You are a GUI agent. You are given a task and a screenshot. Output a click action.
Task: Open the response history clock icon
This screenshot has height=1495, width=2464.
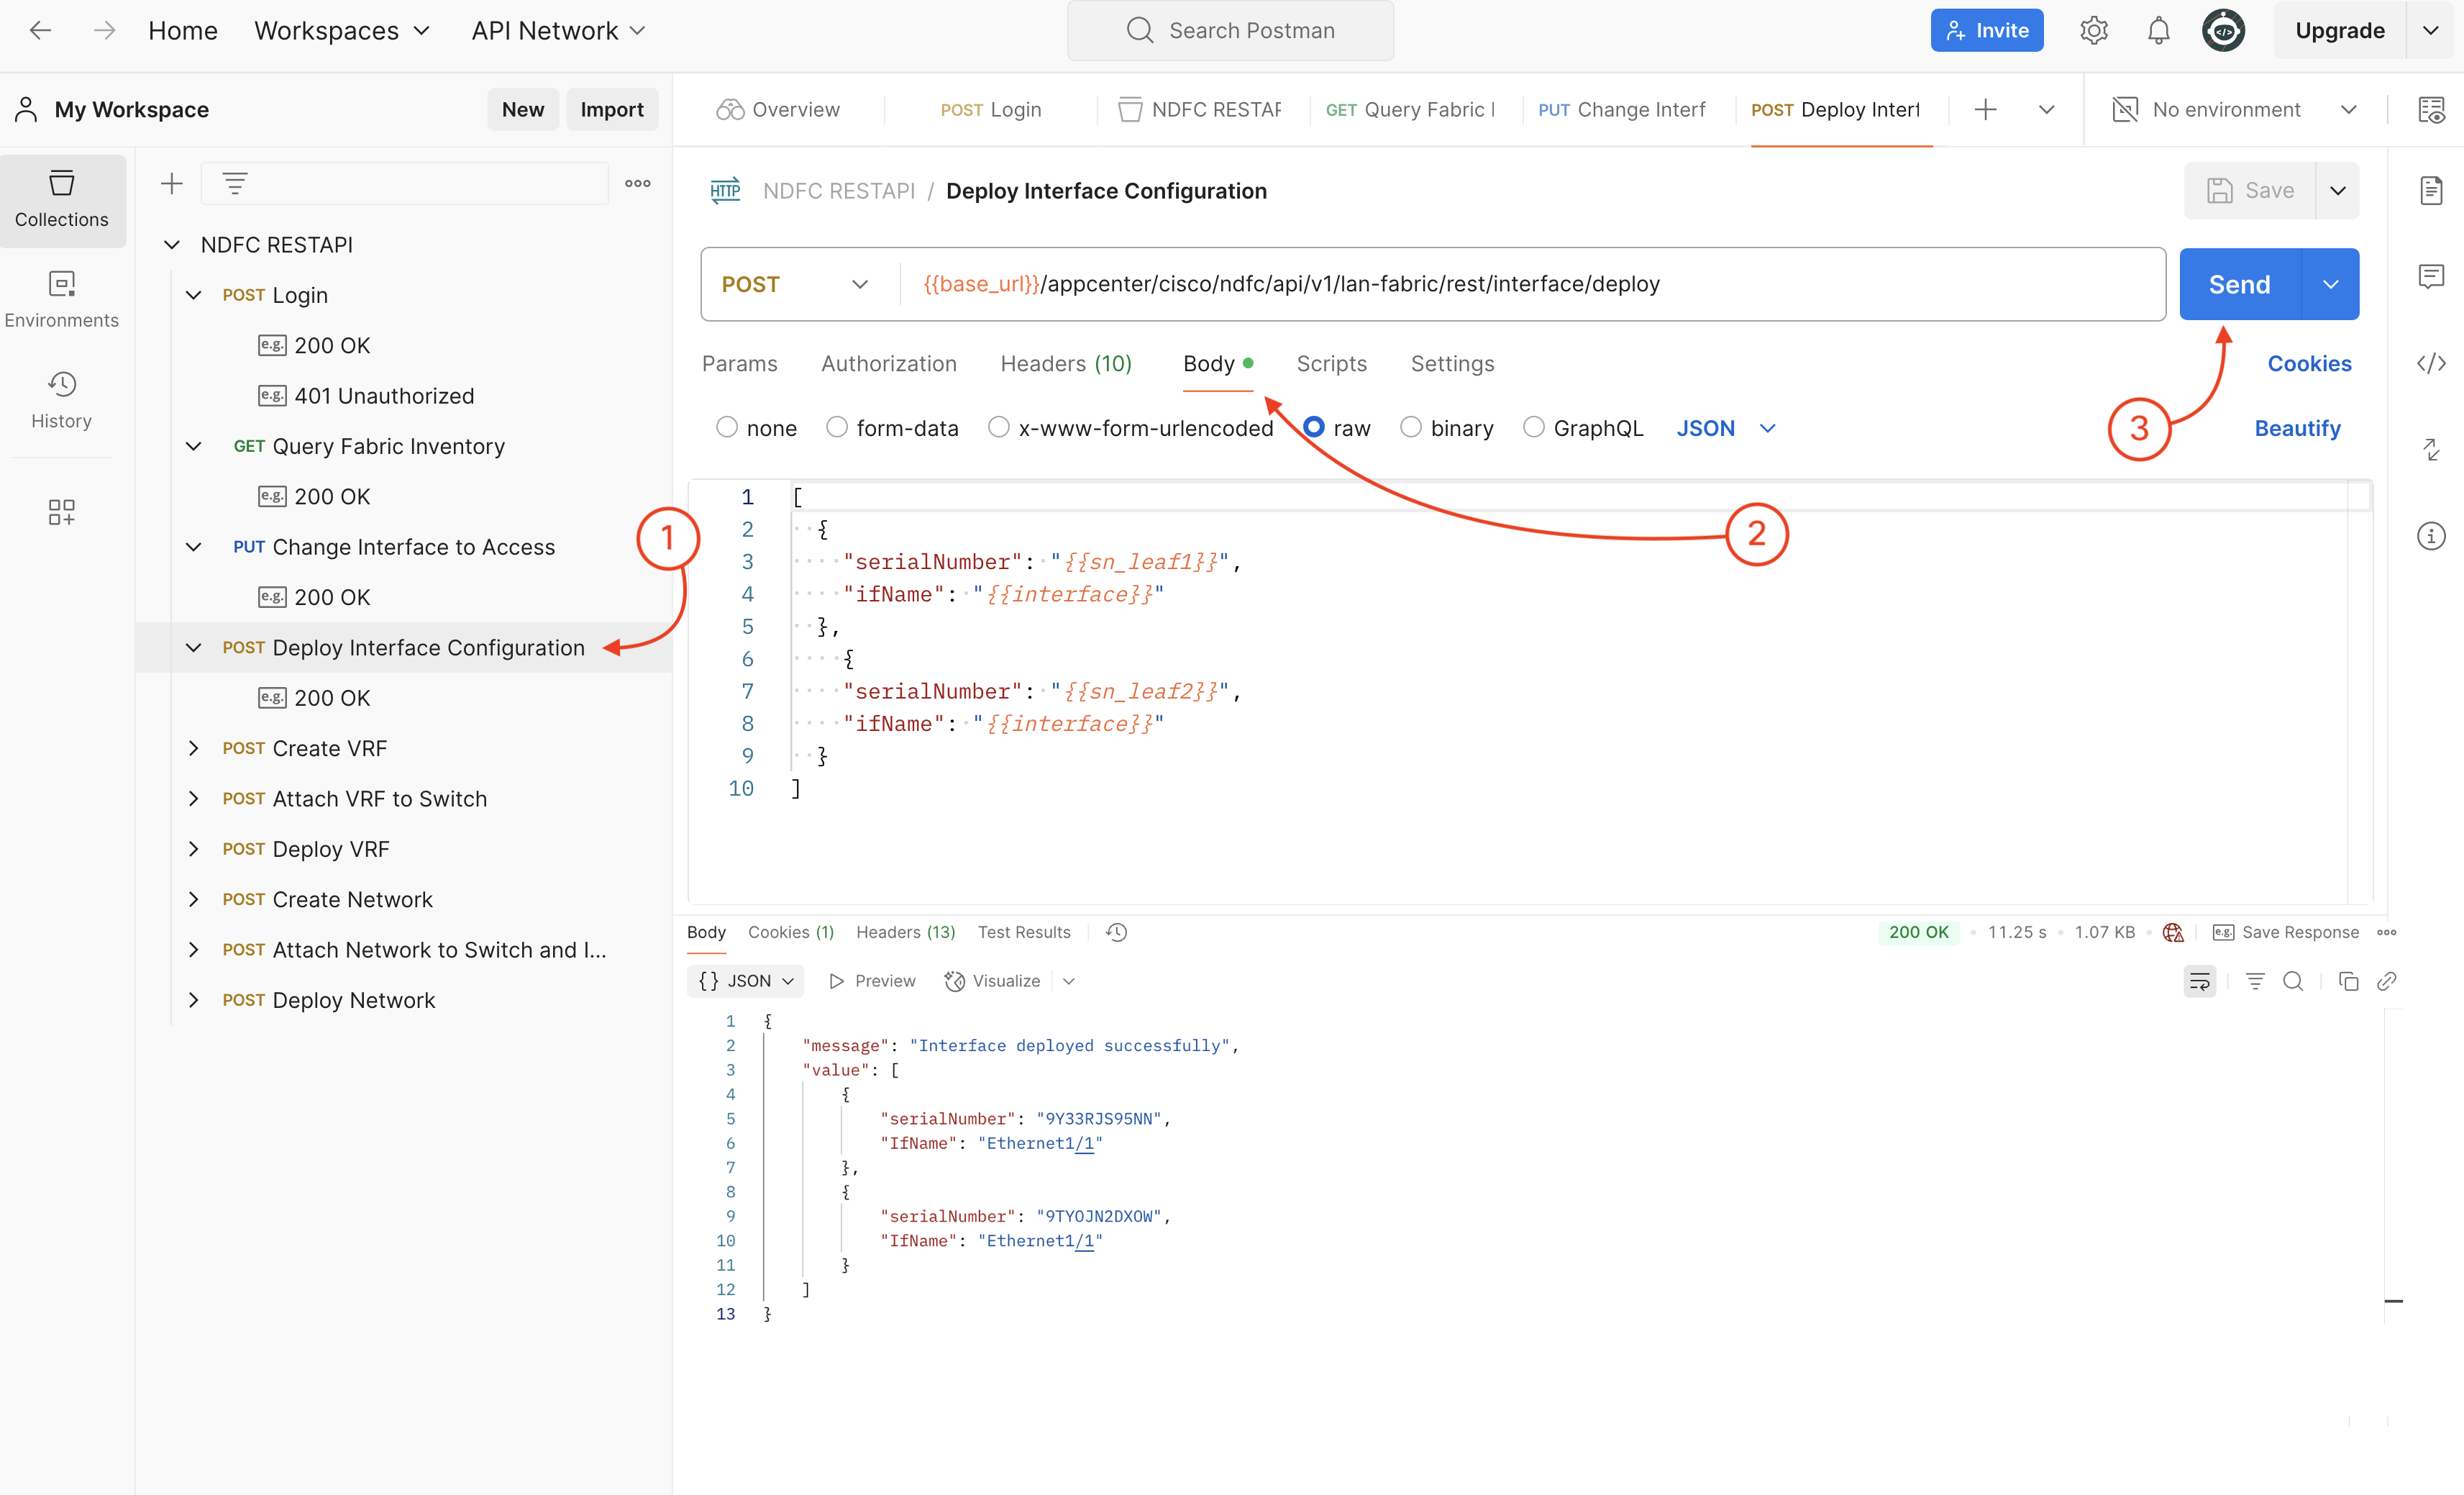tap(1117, 932)
